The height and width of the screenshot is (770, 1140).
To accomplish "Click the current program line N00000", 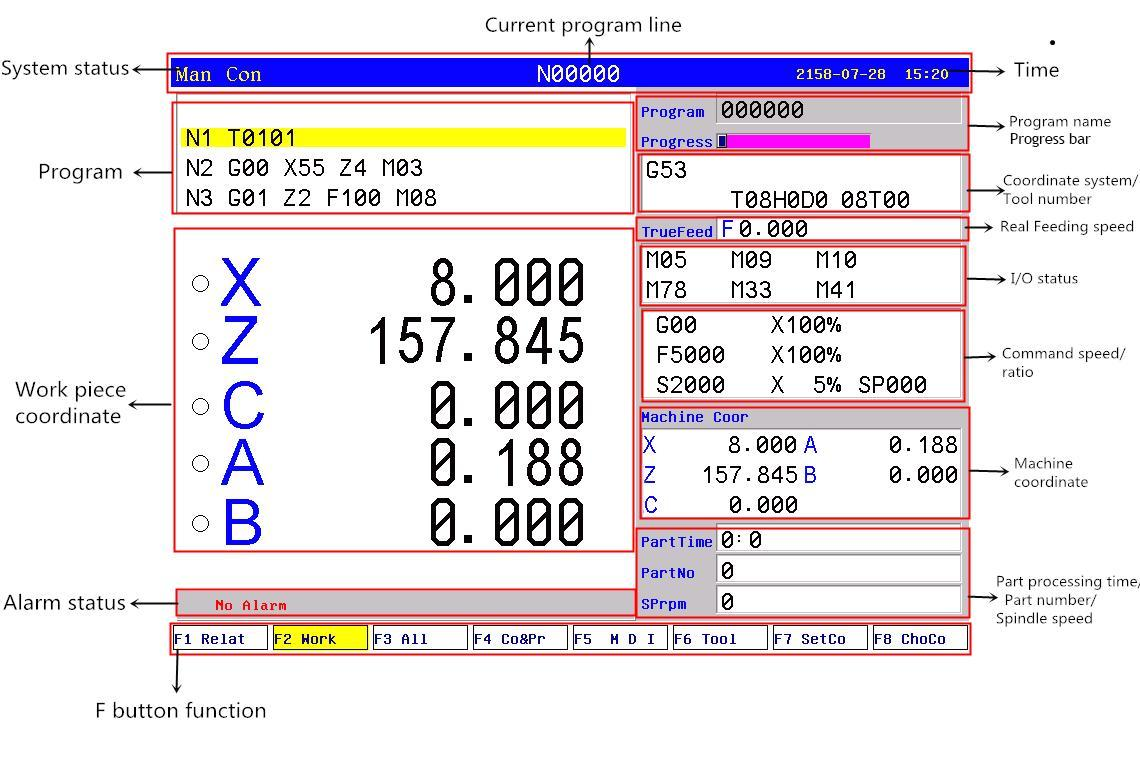I will click(x=578, y=73).
